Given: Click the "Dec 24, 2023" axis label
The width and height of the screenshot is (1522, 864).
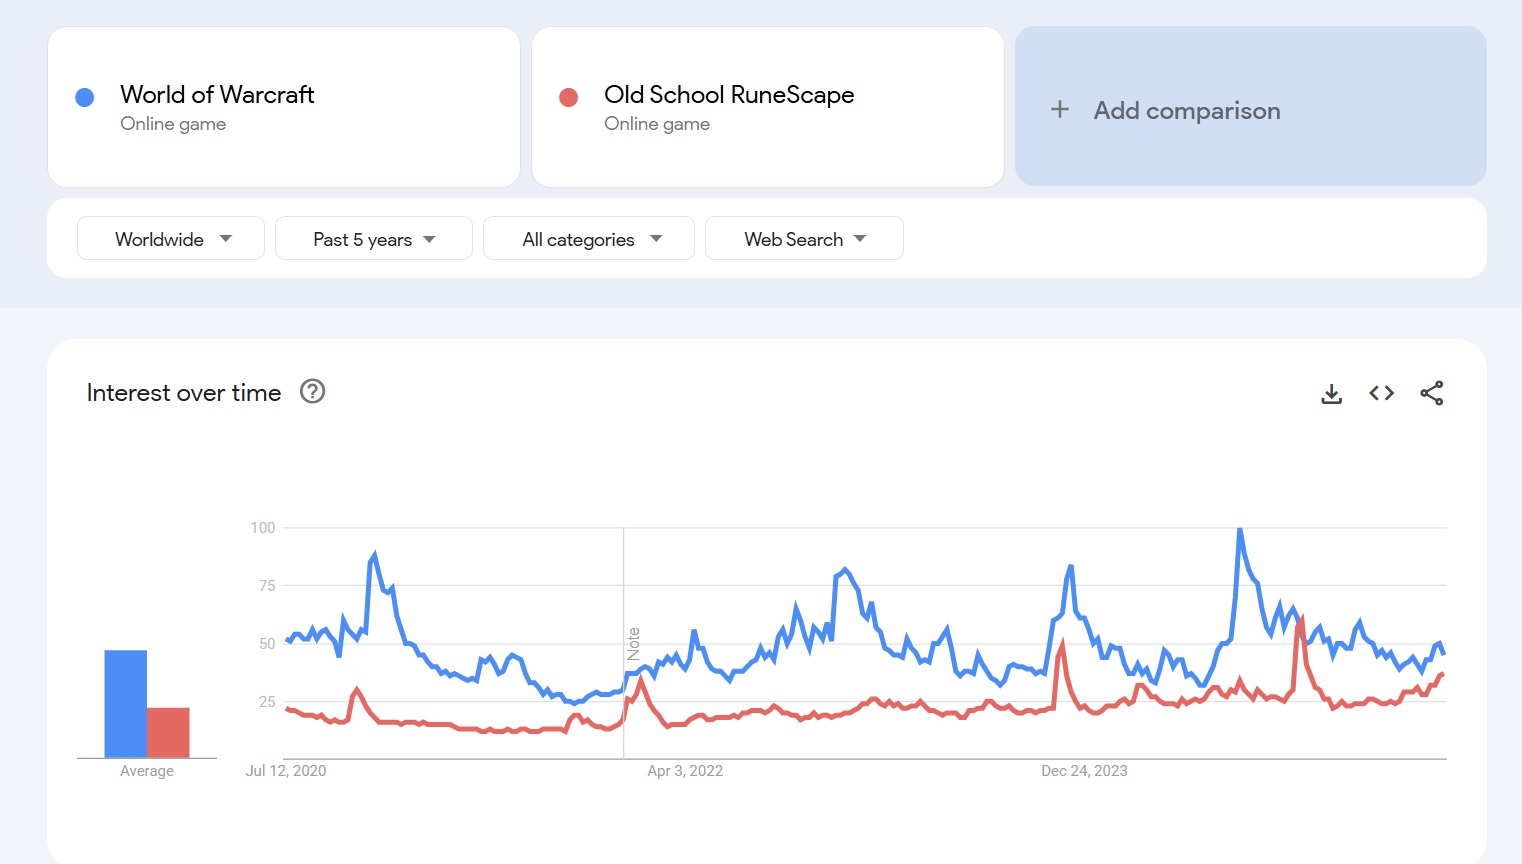Looking at the screenshot, I should click(x=1084, y=771).
